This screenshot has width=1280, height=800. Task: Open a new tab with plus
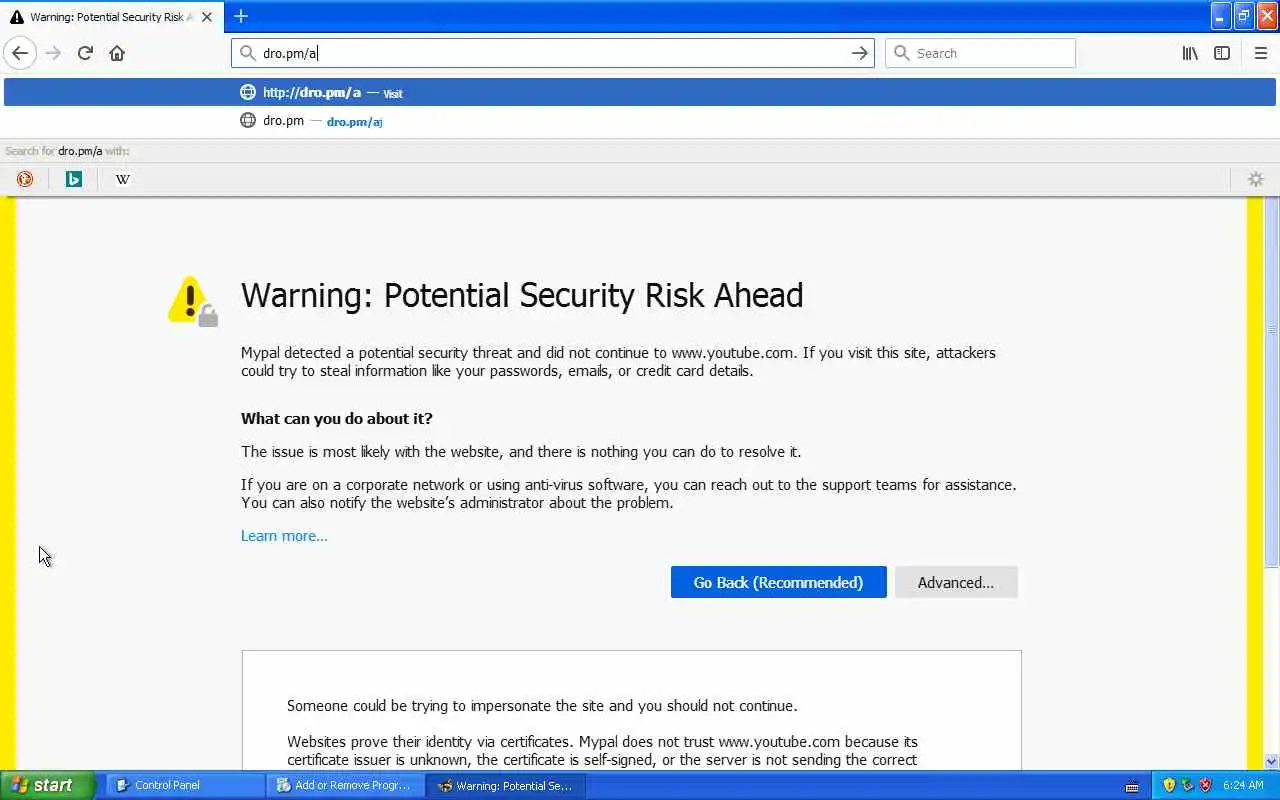click(x=241, y=16)
